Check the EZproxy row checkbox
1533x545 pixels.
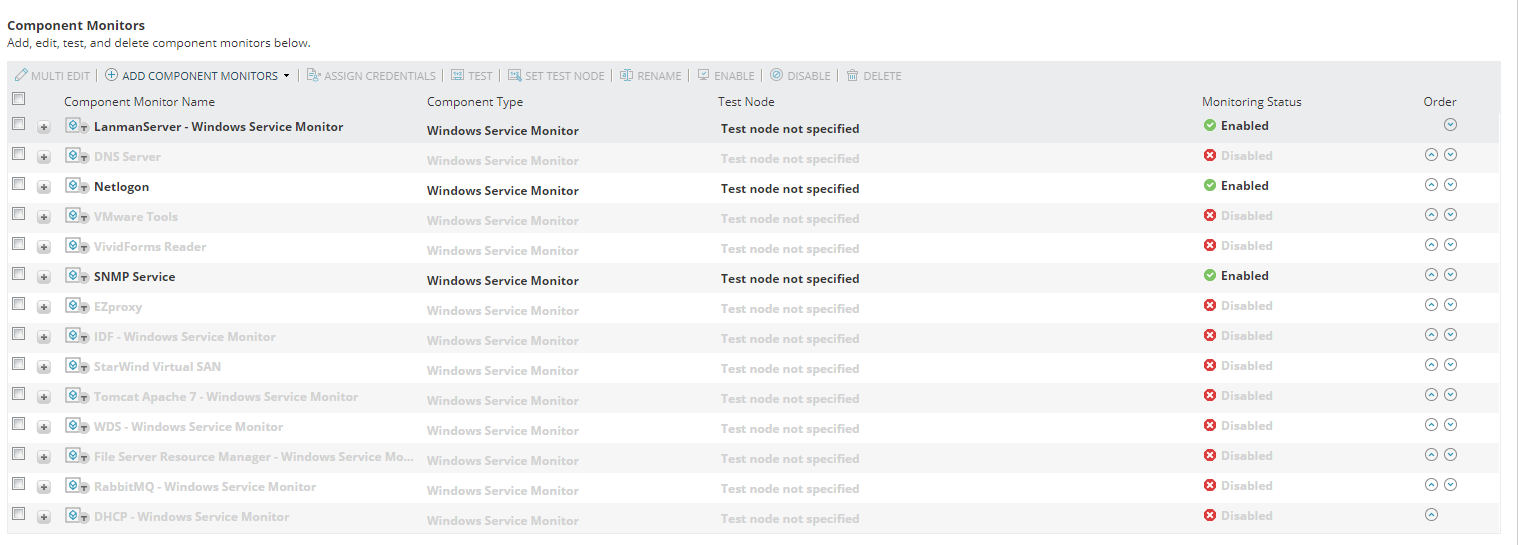tap(18, 305)
